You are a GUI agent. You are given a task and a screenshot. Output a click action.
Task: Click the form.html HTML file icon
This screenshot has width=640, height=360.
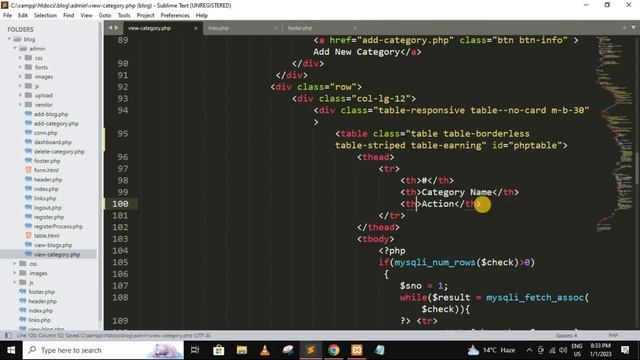click(x=28, y=170)
